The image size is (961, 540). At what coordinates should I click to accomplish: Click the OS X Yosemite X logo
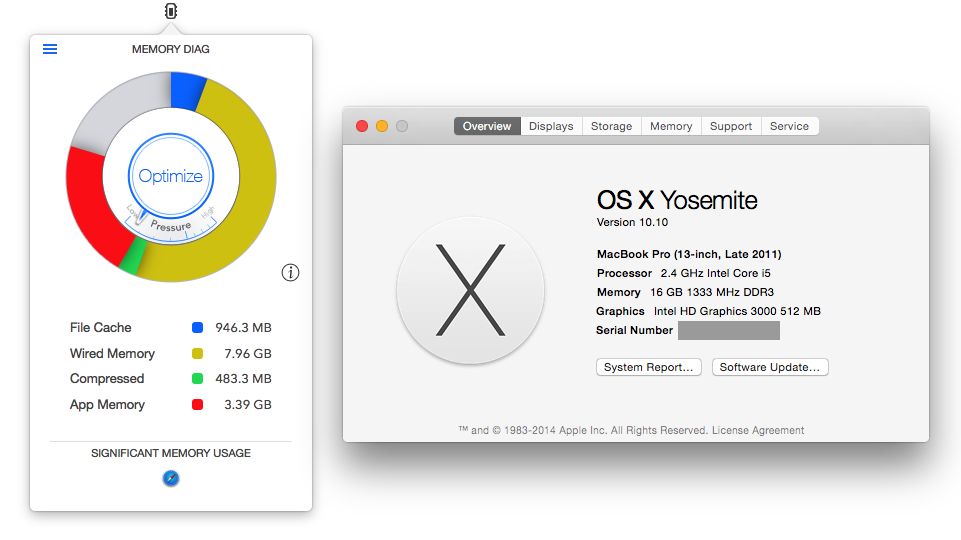pyautogui.click(x=470, y=291)
